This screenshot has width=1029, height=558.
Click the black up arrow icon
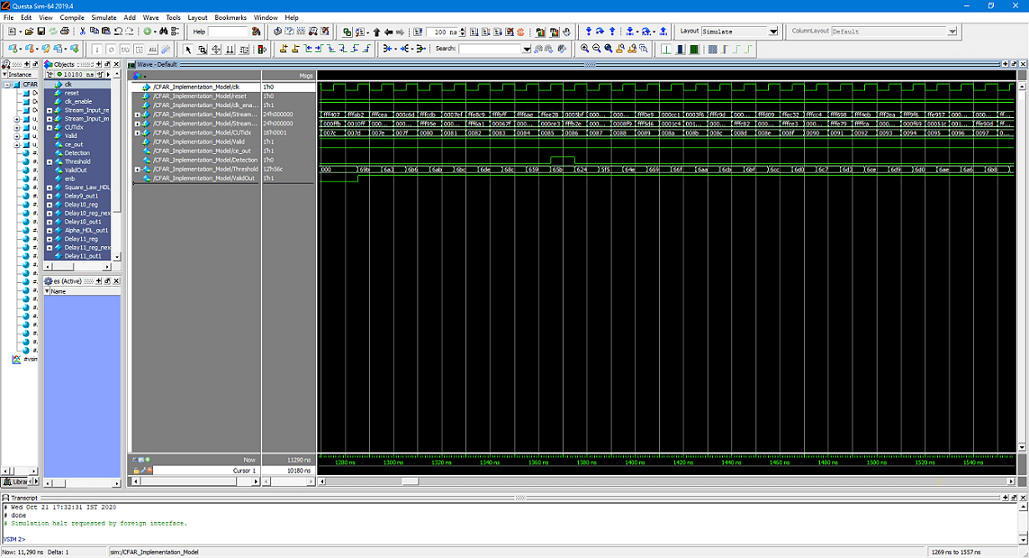click(377, 32)
